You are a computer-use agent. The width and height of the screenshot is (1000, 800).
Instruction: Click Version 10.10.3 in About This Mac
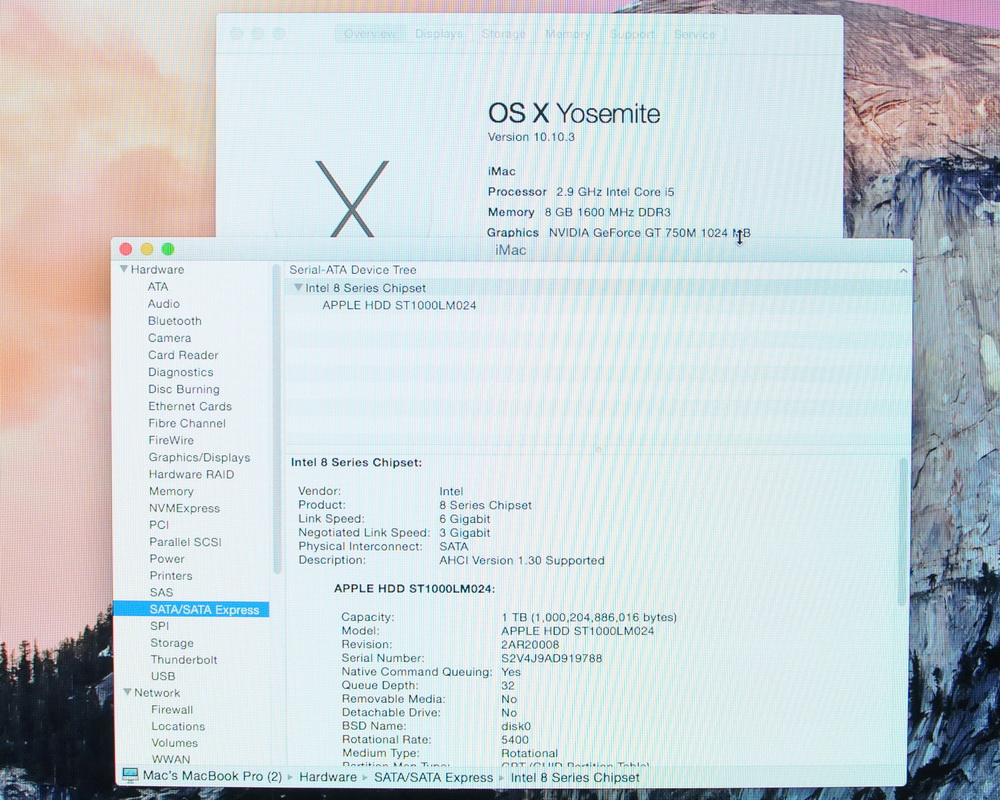pos(531,137)
